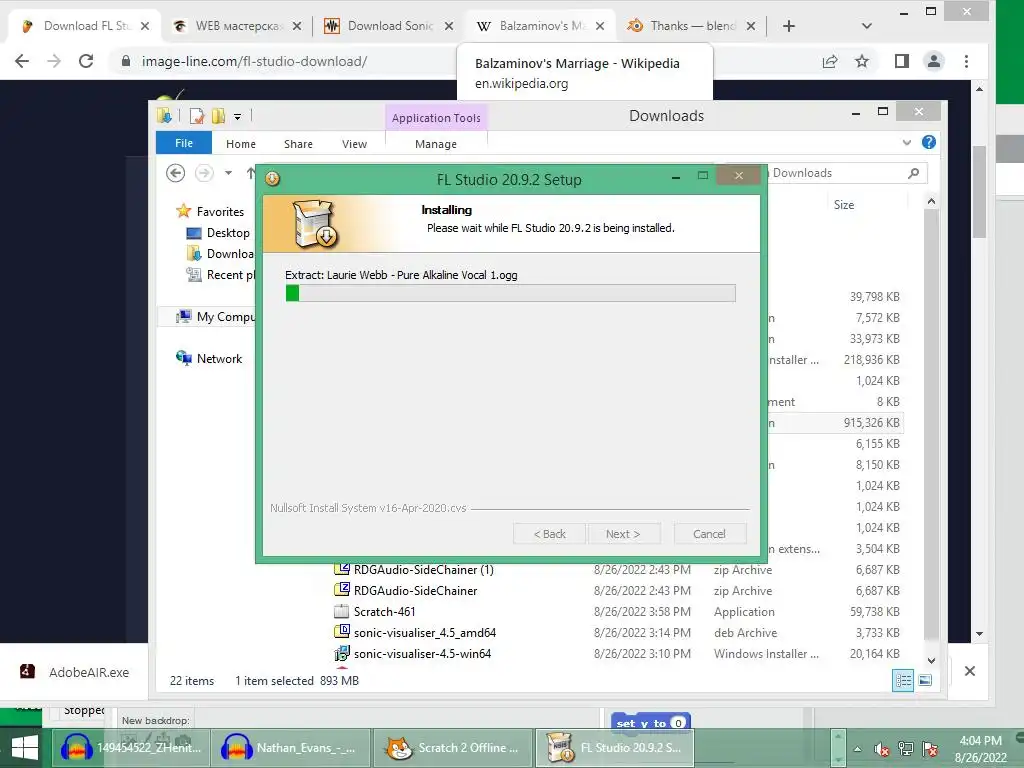Click the share page icon in address bar
1024x768 pixels.
(830, 61)
